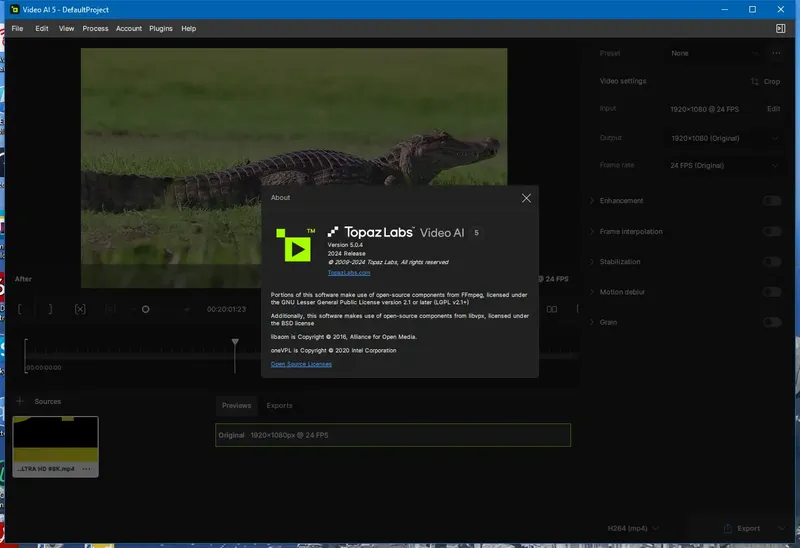Click Edit next to Input resolution
The height and width of the screenshot is (548, 800).
773,109
